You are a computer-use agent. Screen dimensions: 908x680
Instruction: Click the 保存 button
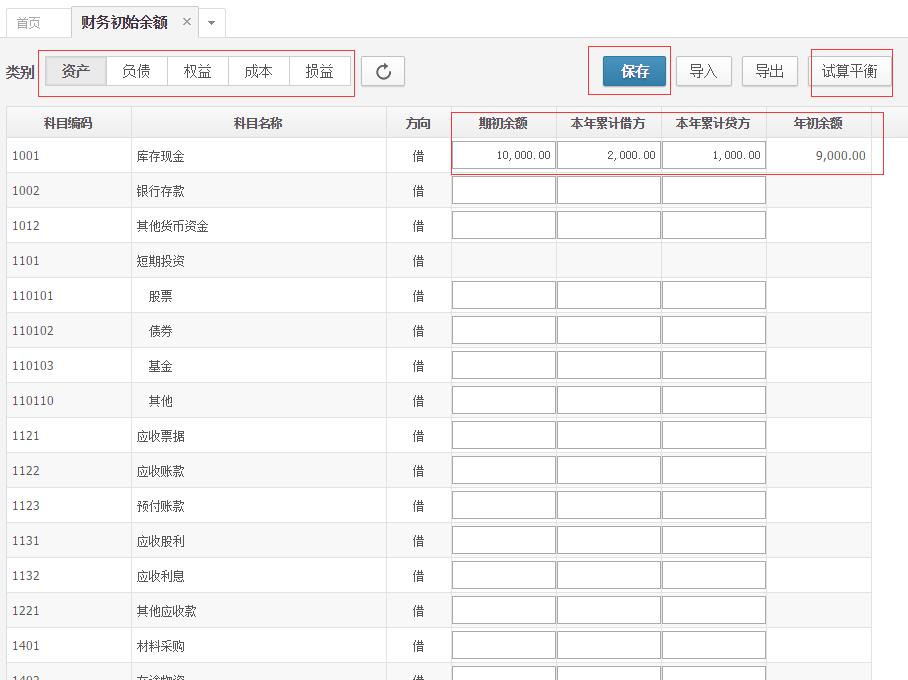(x=634, y=71)
